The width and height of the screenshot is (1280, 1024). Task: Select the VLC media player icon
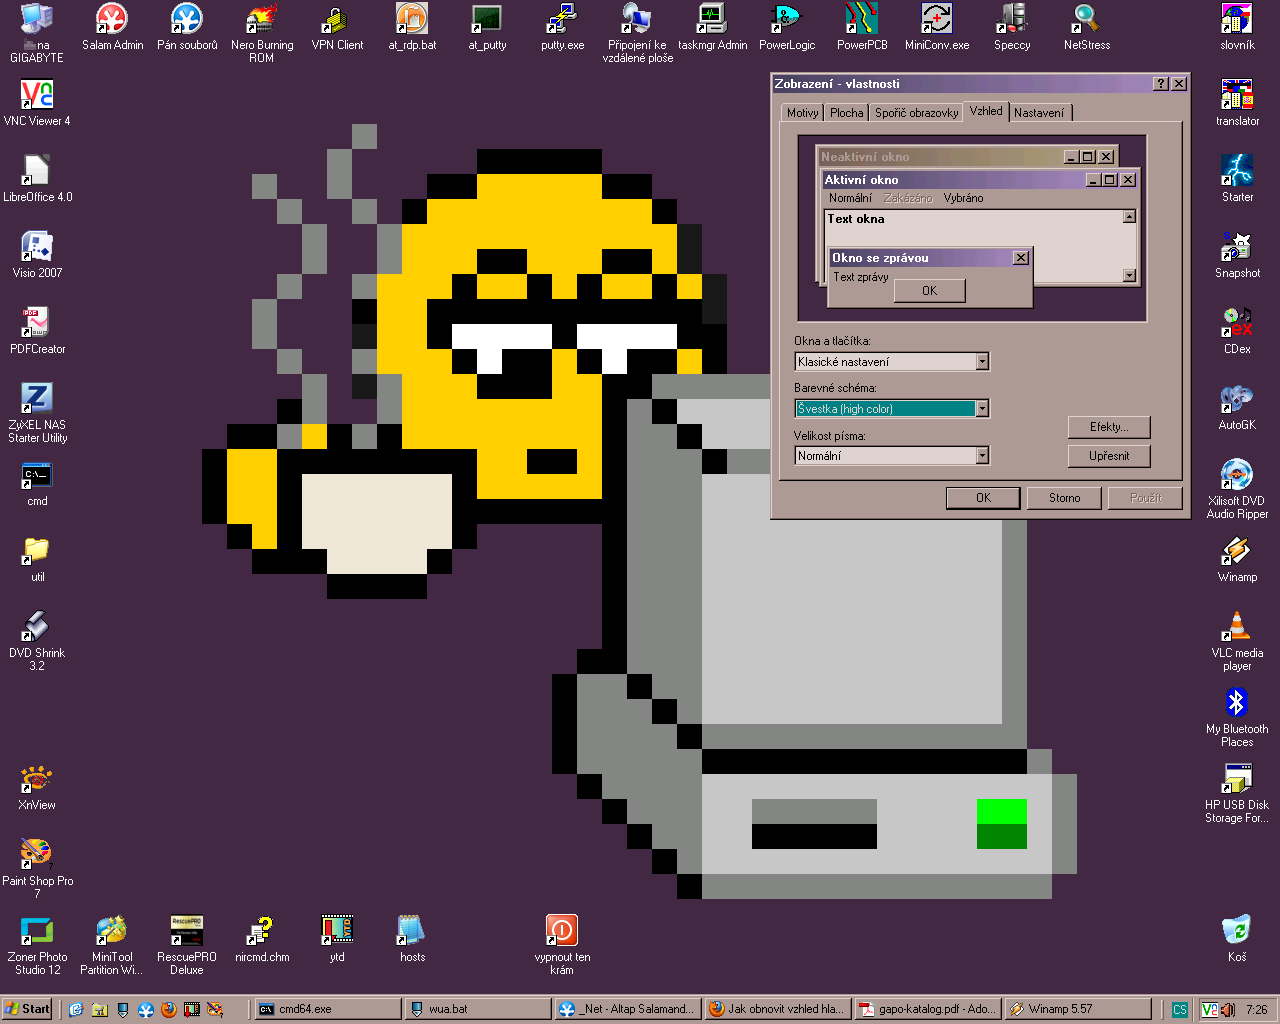(1237, 641)
